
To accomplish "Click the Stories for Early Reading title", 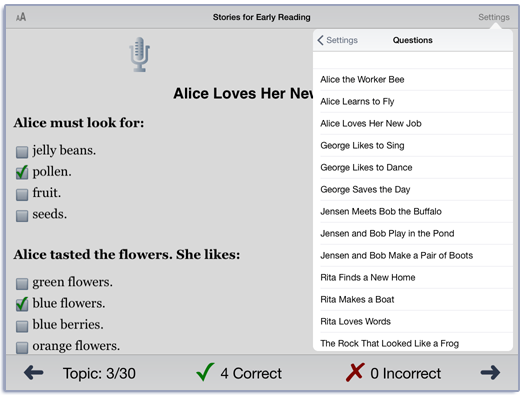I will tap(261, 17).
